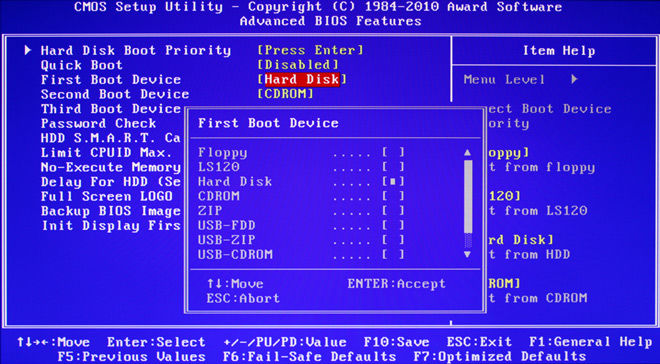Viewport: 660px width, 364px height.
Task: Open the highlighted Hard Disk value
Action: click(x=302, y=79)
